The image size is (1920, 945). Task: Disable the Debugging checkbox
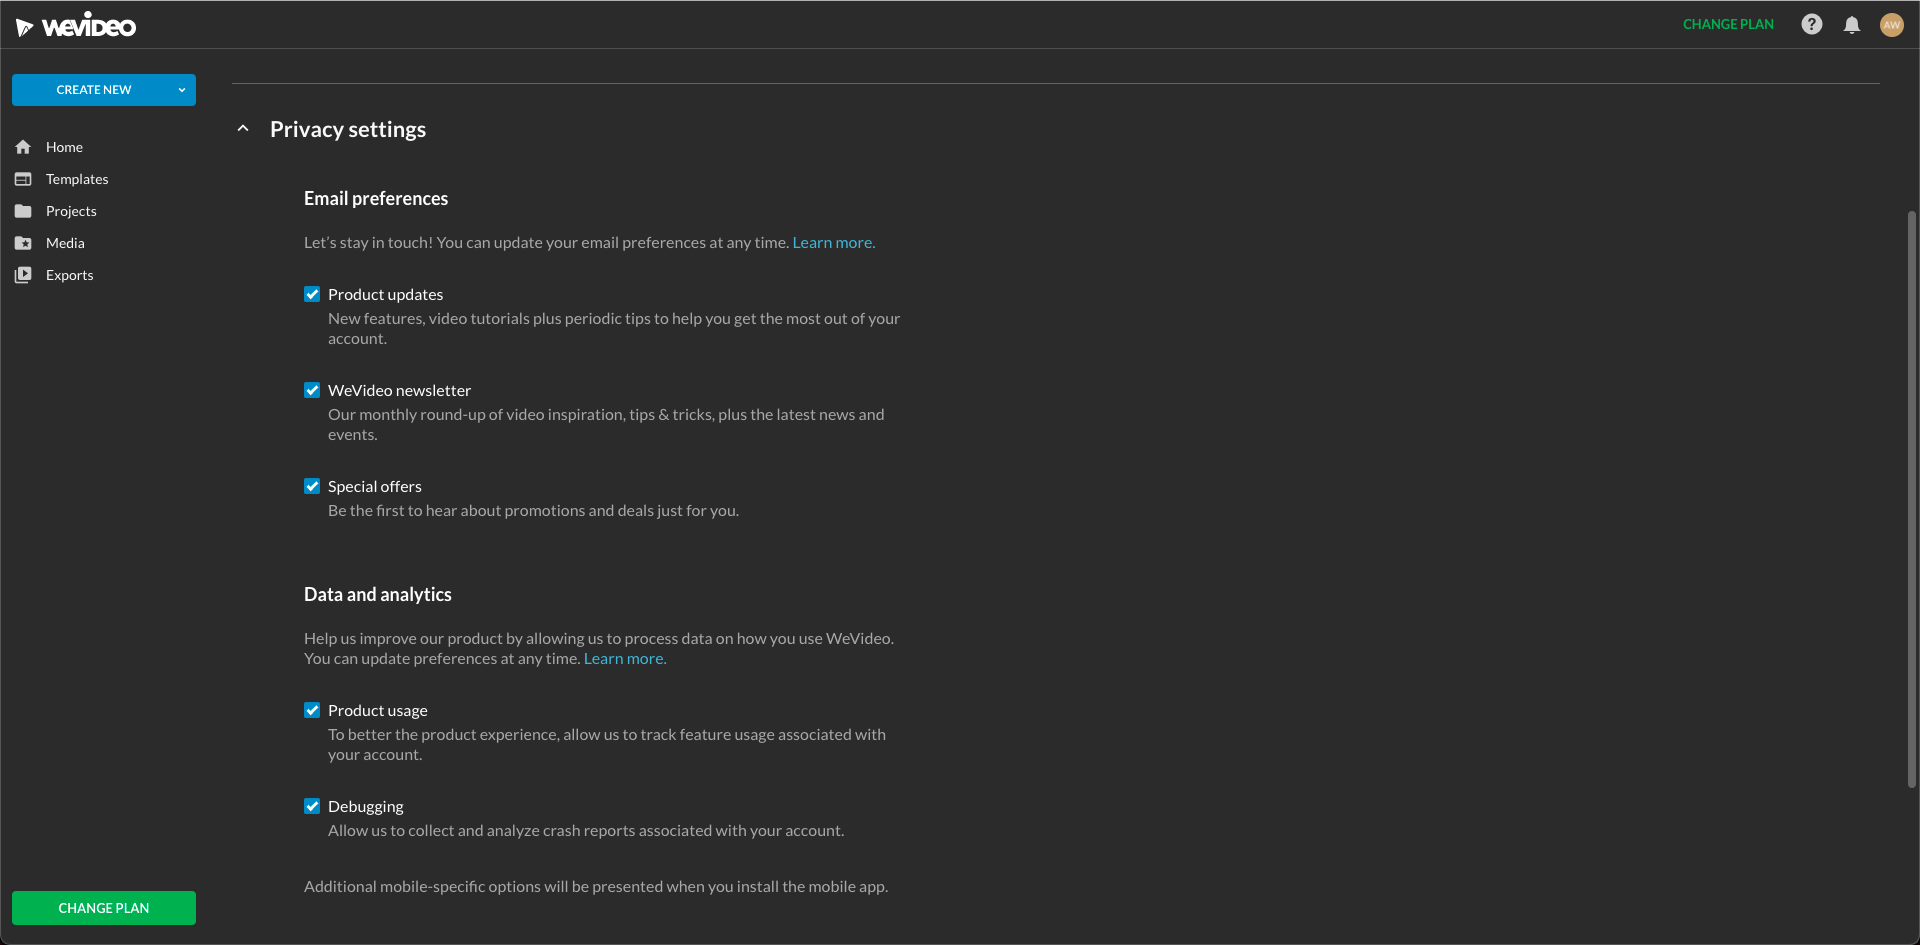(312, 806)
